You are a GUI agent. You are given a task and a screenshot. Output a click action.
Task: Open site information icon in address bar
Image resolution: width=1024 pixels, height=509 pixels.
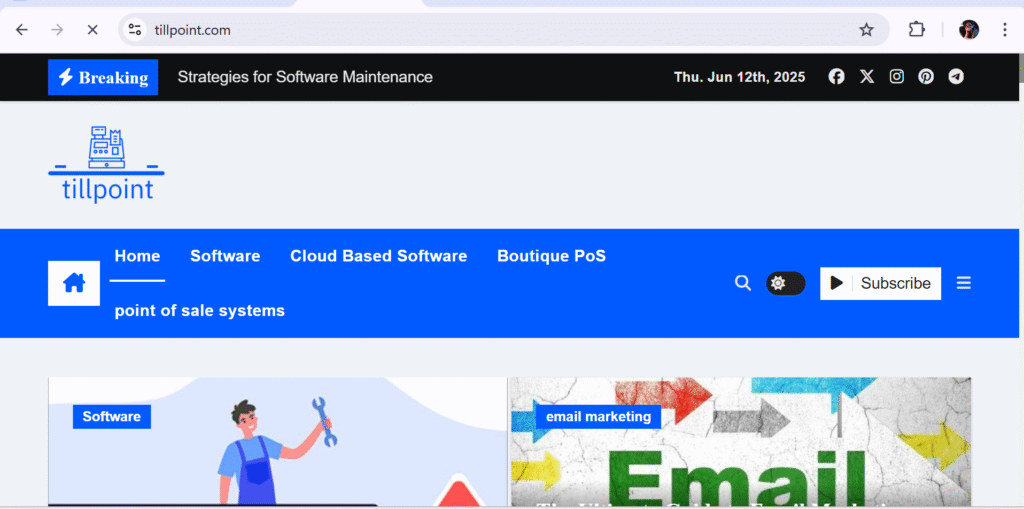135,30
